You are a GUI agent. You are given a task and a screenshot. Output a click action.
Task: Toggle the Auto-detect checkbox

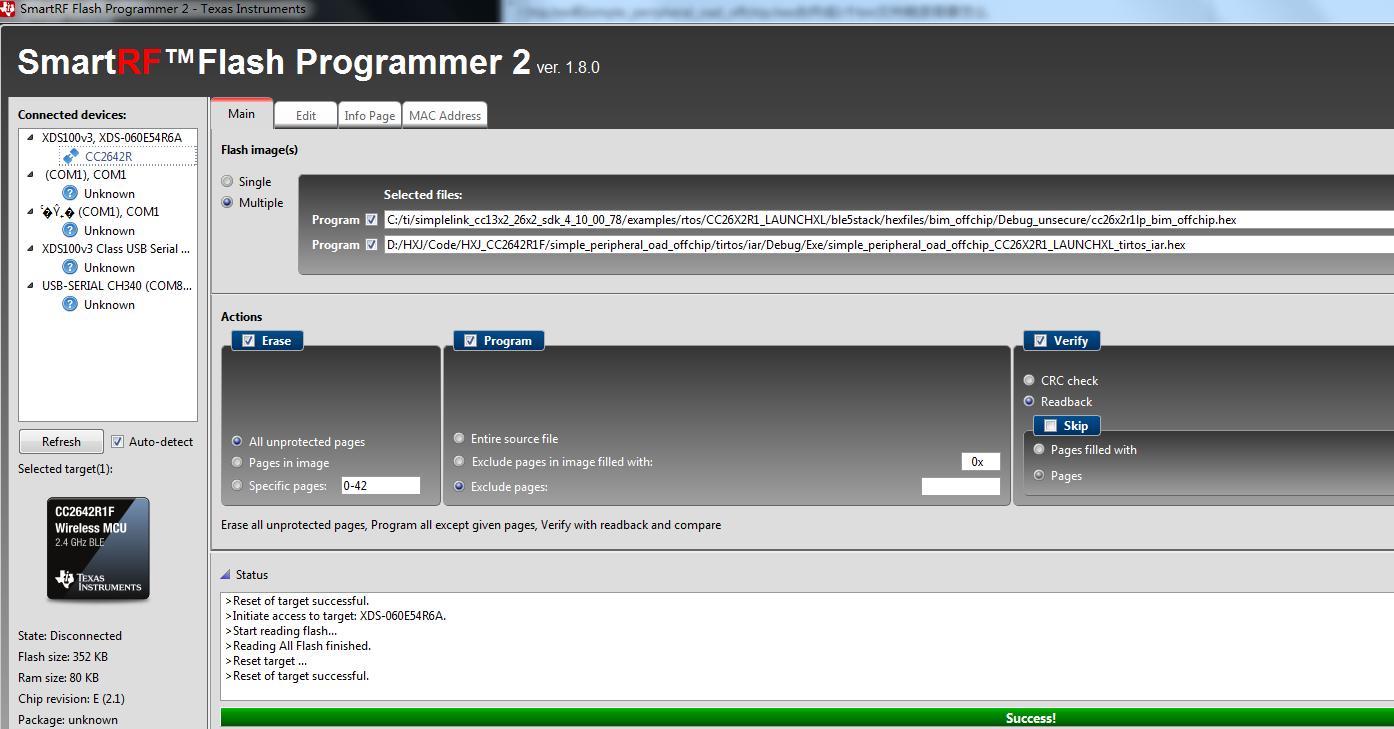coord(118,442)
